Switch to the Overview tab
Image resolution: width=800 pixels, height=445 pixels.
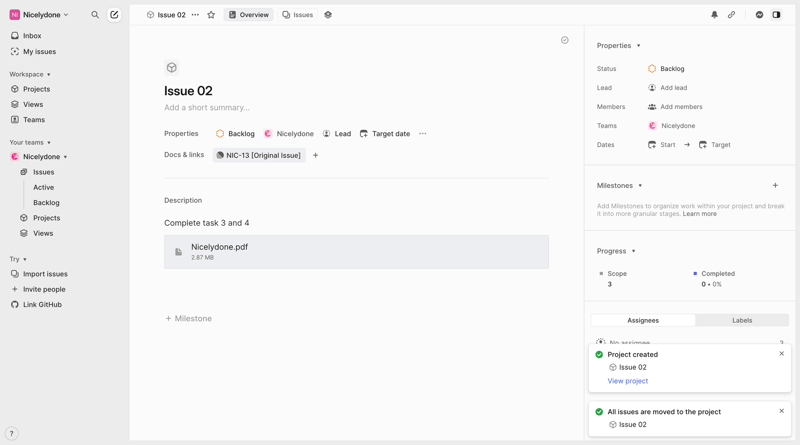(248, 15)
